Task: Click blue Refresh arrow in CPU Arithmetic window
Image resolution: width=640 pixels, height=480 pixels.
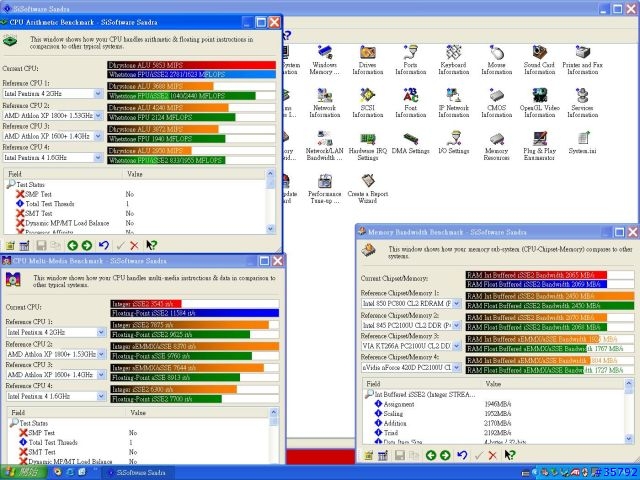Action: [x=104, y=245]
